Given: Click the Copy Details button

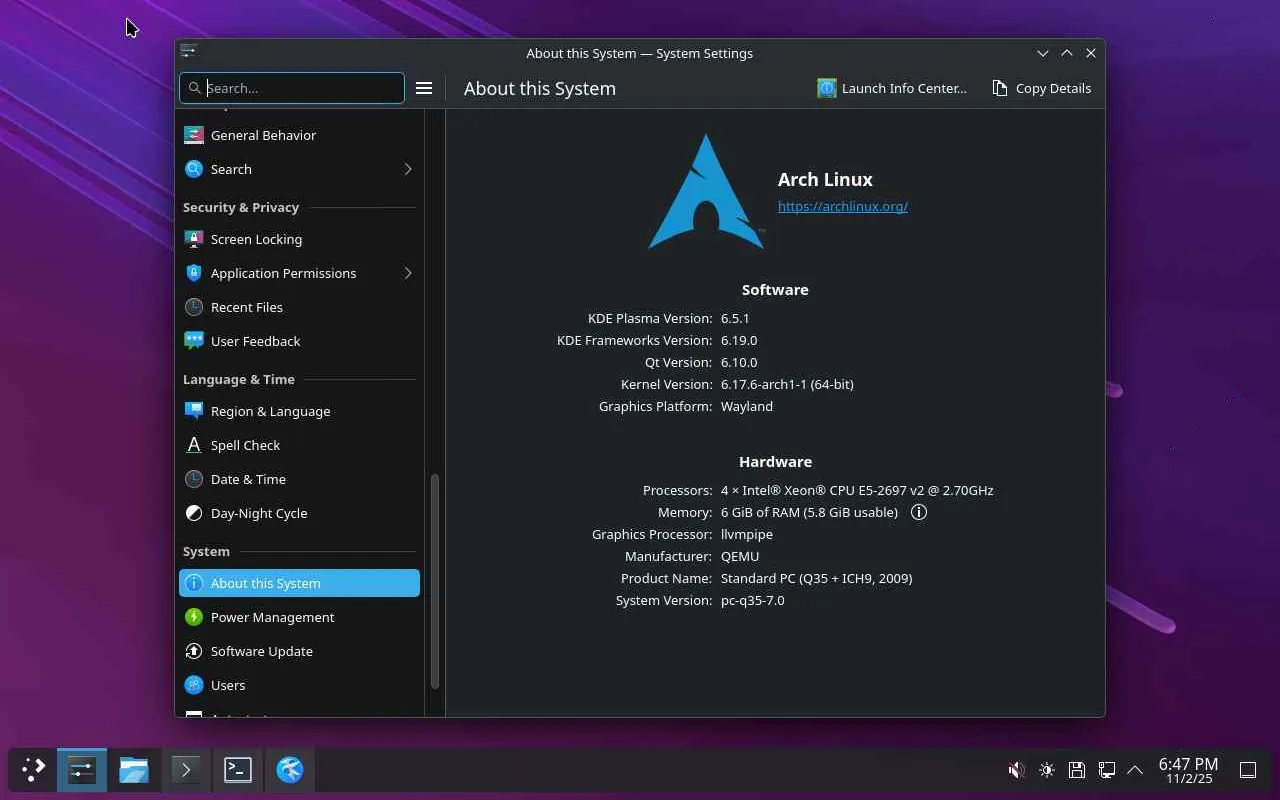Looking at the screenshot, I should (1041, 88).
